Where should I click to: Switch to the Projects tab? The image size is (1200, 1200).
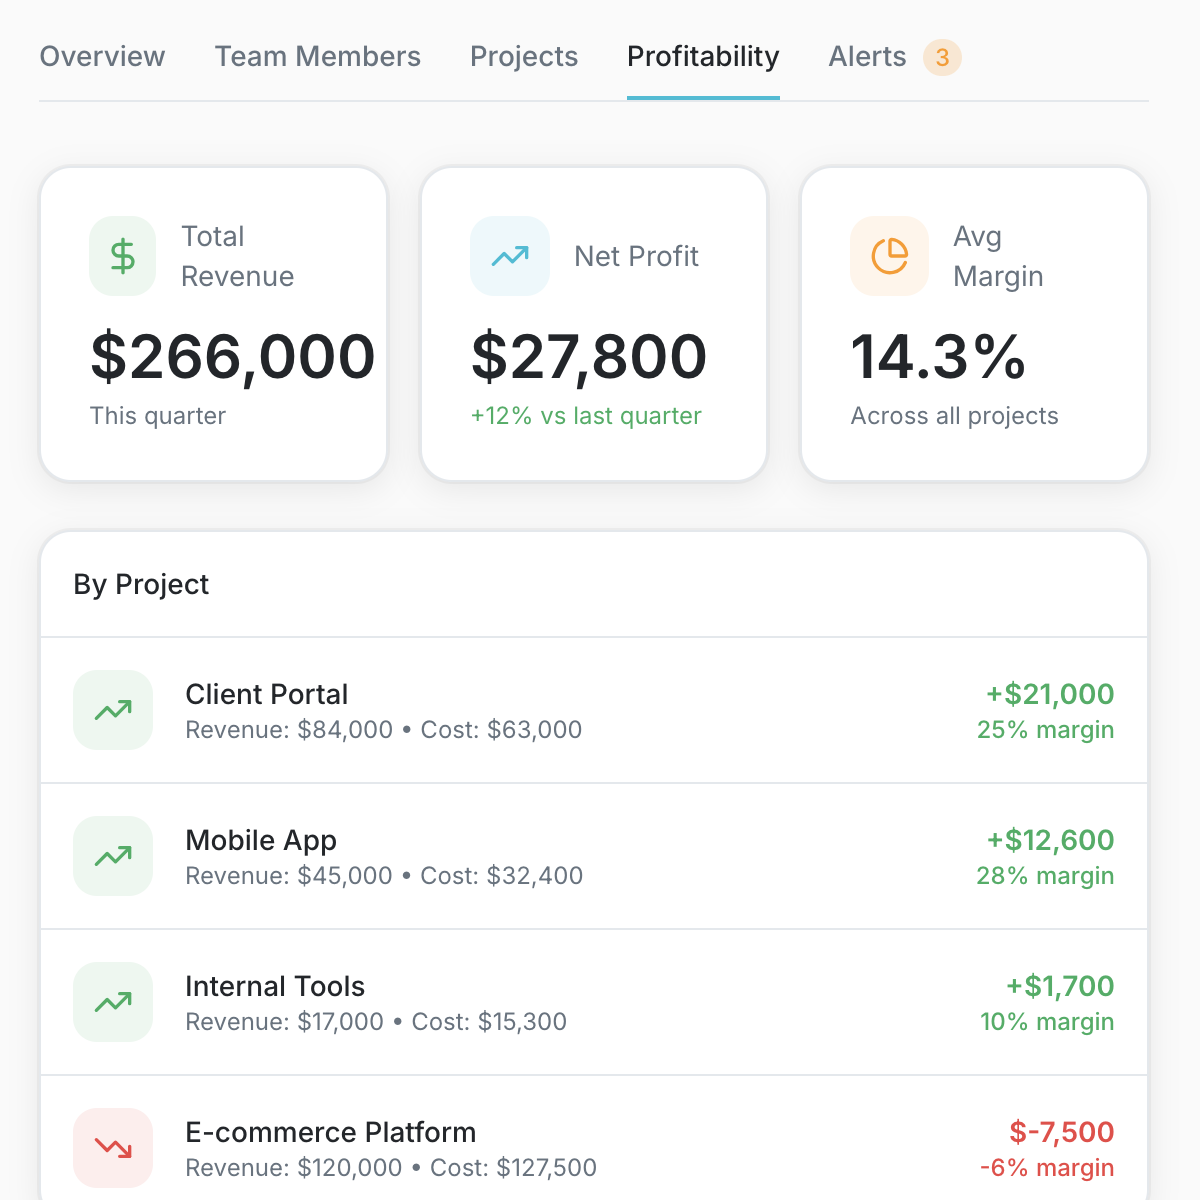523,57
